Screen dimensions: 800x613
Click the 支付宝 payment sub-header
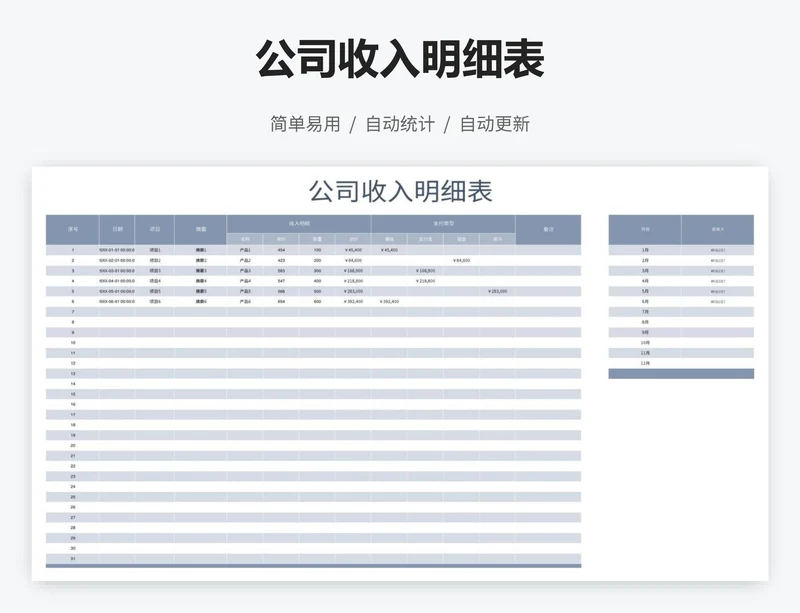pyautogui.click(x=425, y=239)
